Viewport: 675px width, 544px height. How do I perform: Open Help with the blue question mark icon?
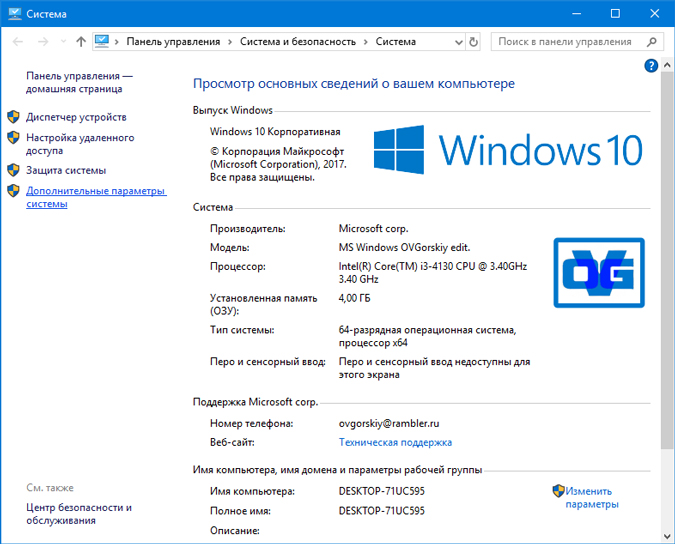pos(652,66)
